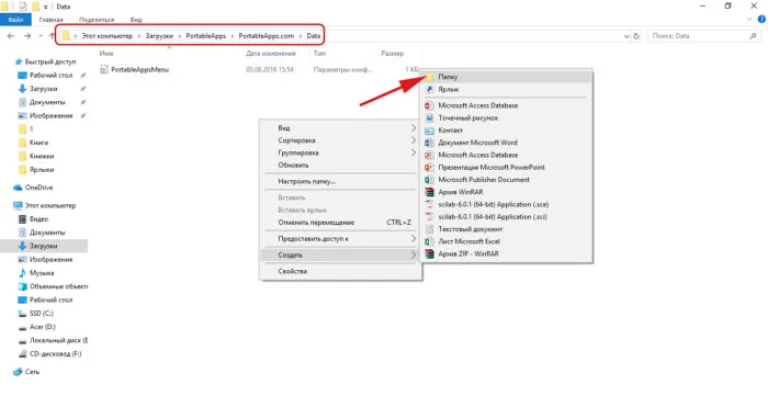Screen dimensions: 768x396
Task: Choose Отменить перемещение in context menu
Action: 340,223
